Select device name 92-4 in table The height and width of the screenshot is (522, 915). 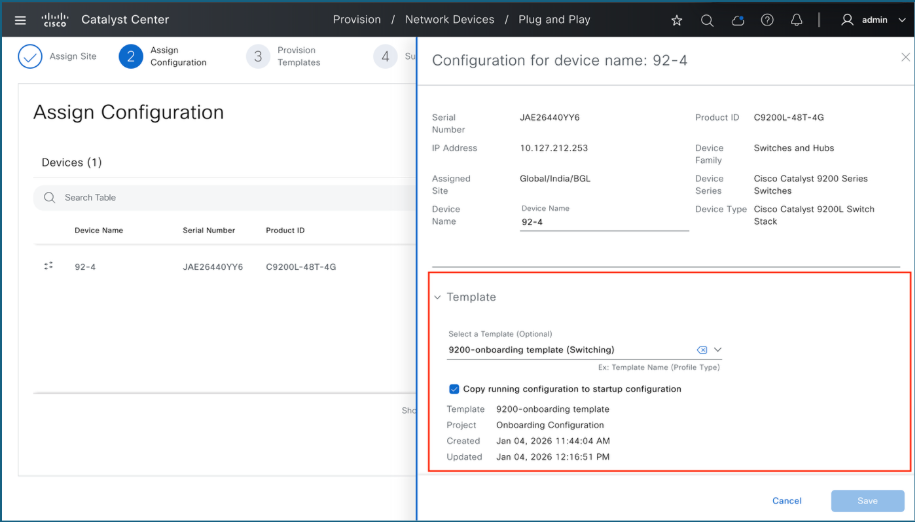(x=85, y=267)
